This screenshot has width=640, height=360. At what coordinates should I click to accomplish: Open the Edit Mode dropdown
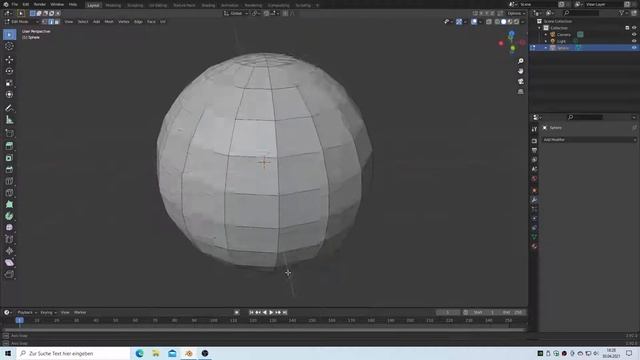coord(22,22)
